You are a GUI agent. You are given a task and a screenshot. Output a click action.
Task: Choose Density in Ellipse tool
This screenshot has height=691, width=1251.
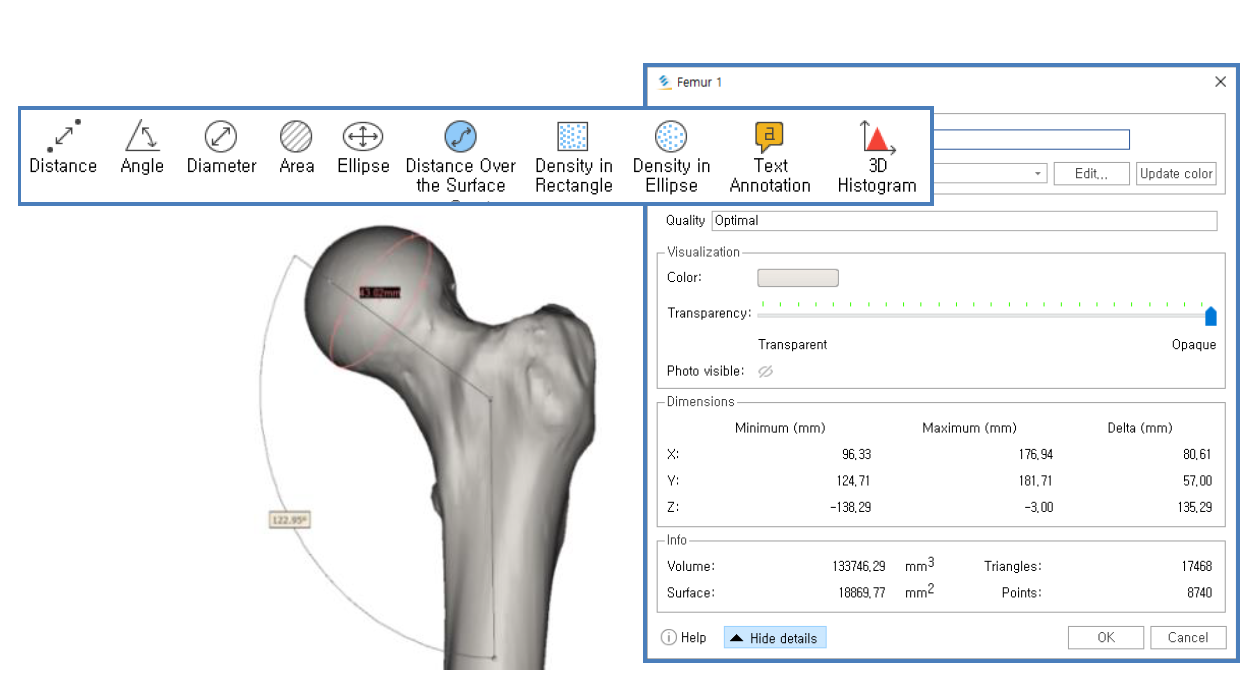pos(671,157)
